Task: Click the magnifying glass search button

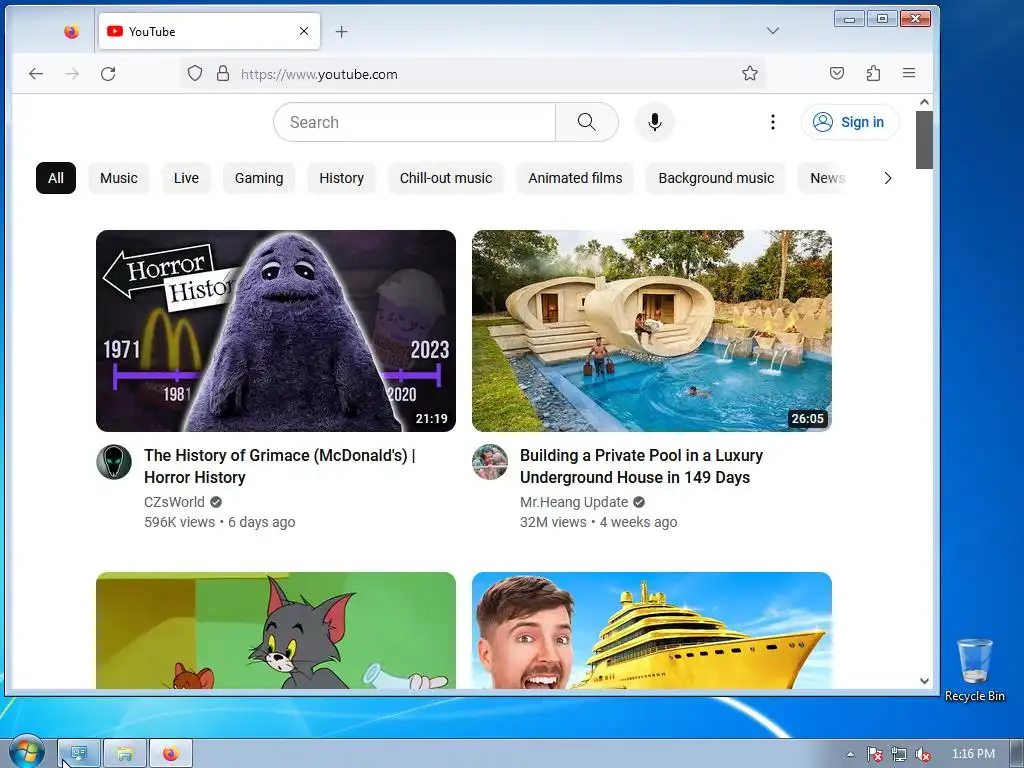Action: 586,122
